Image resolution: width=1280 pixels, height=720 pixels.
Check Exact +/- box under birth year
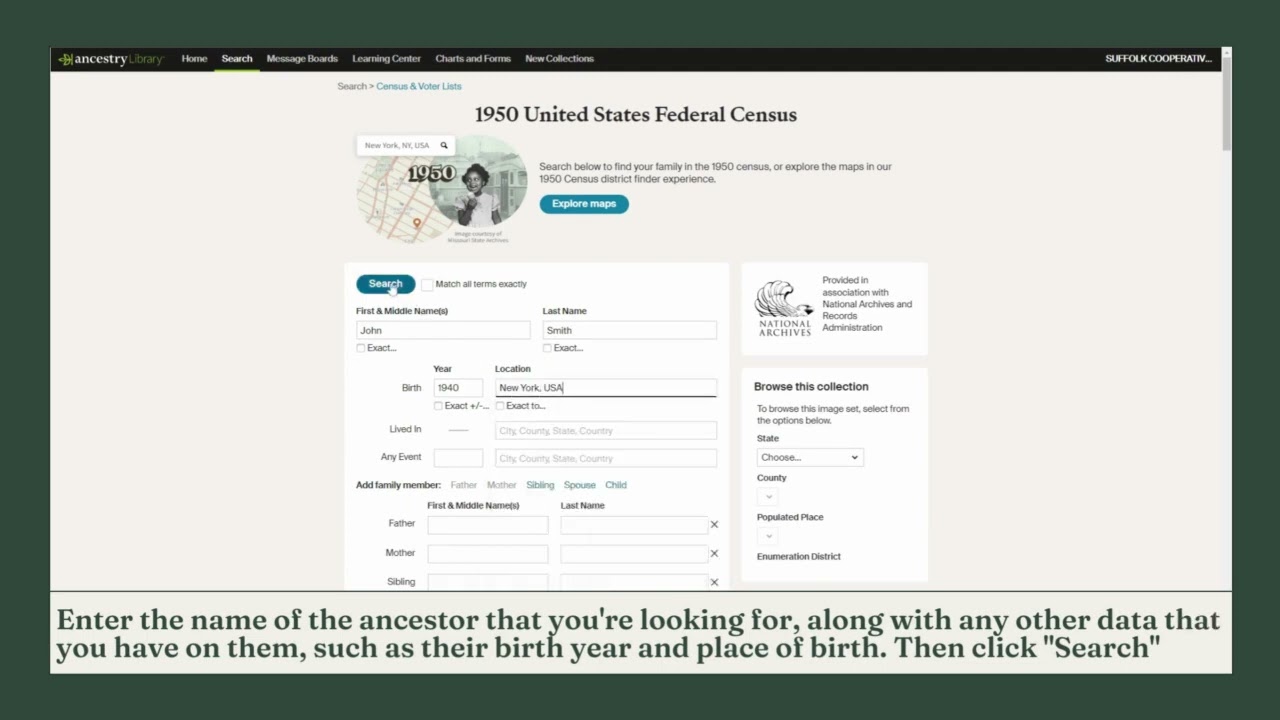[x=438, y=406]
